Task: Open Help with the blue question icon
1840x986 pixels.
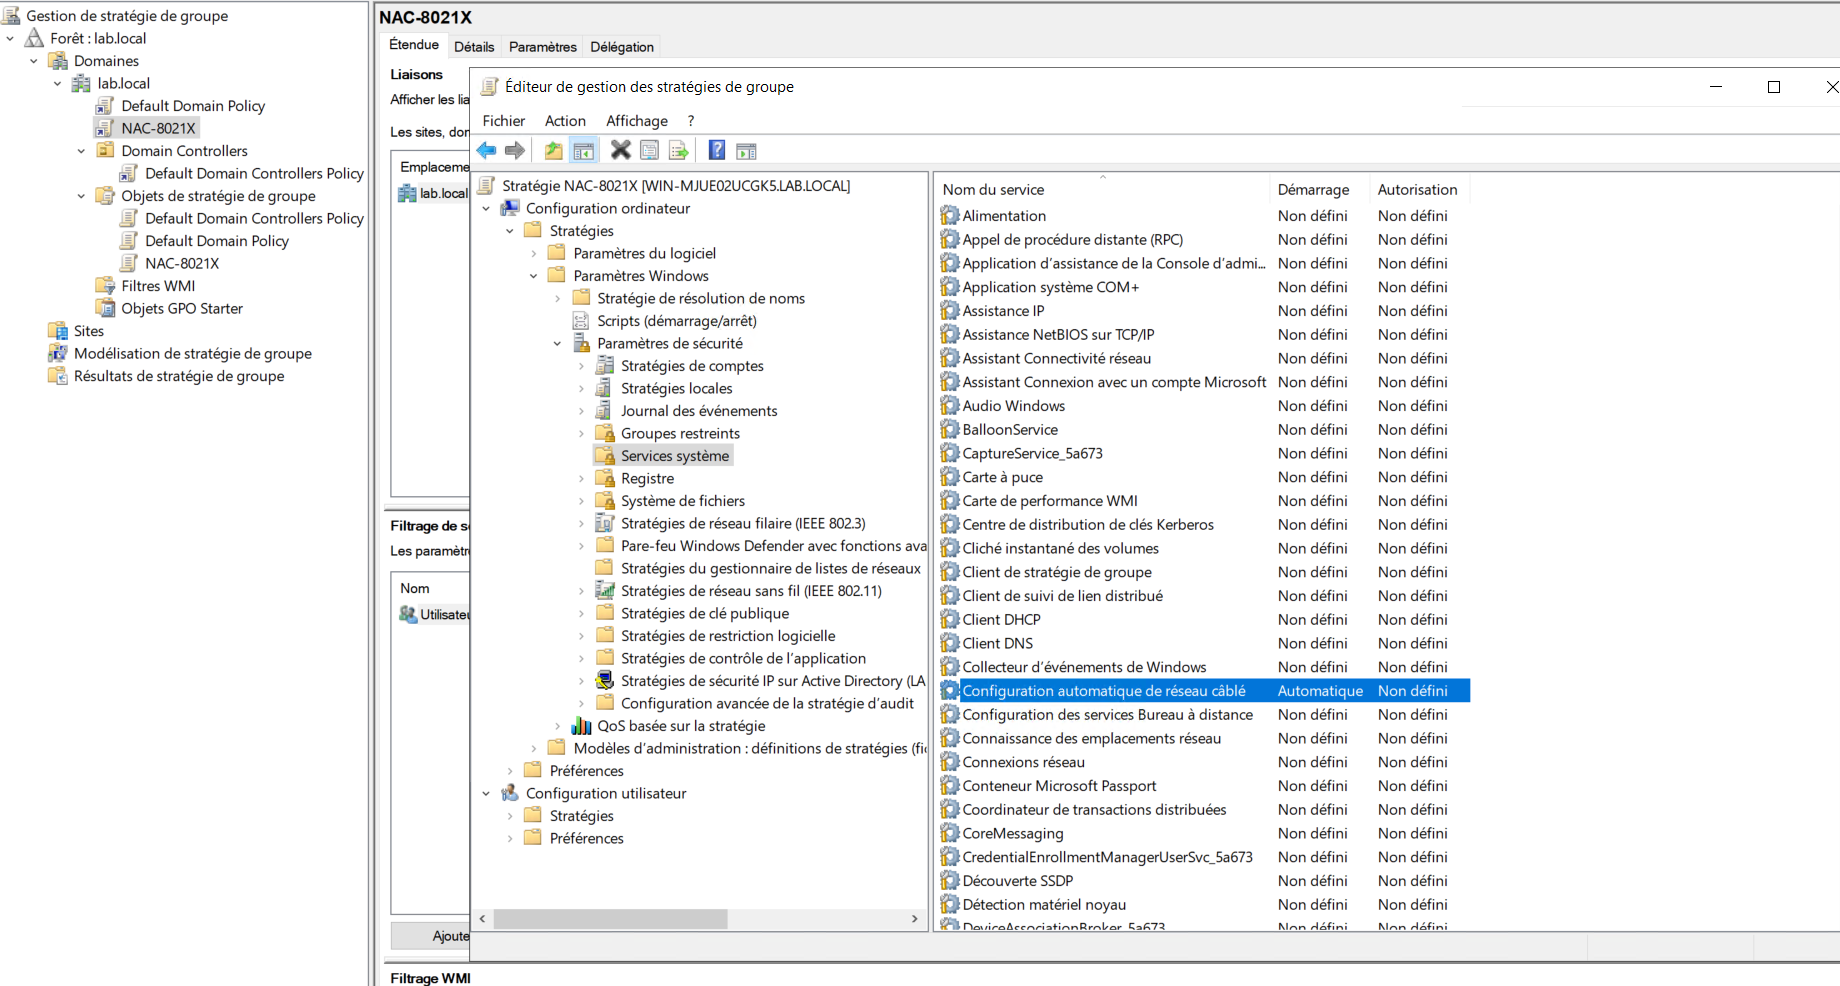Action: [717, 151]
